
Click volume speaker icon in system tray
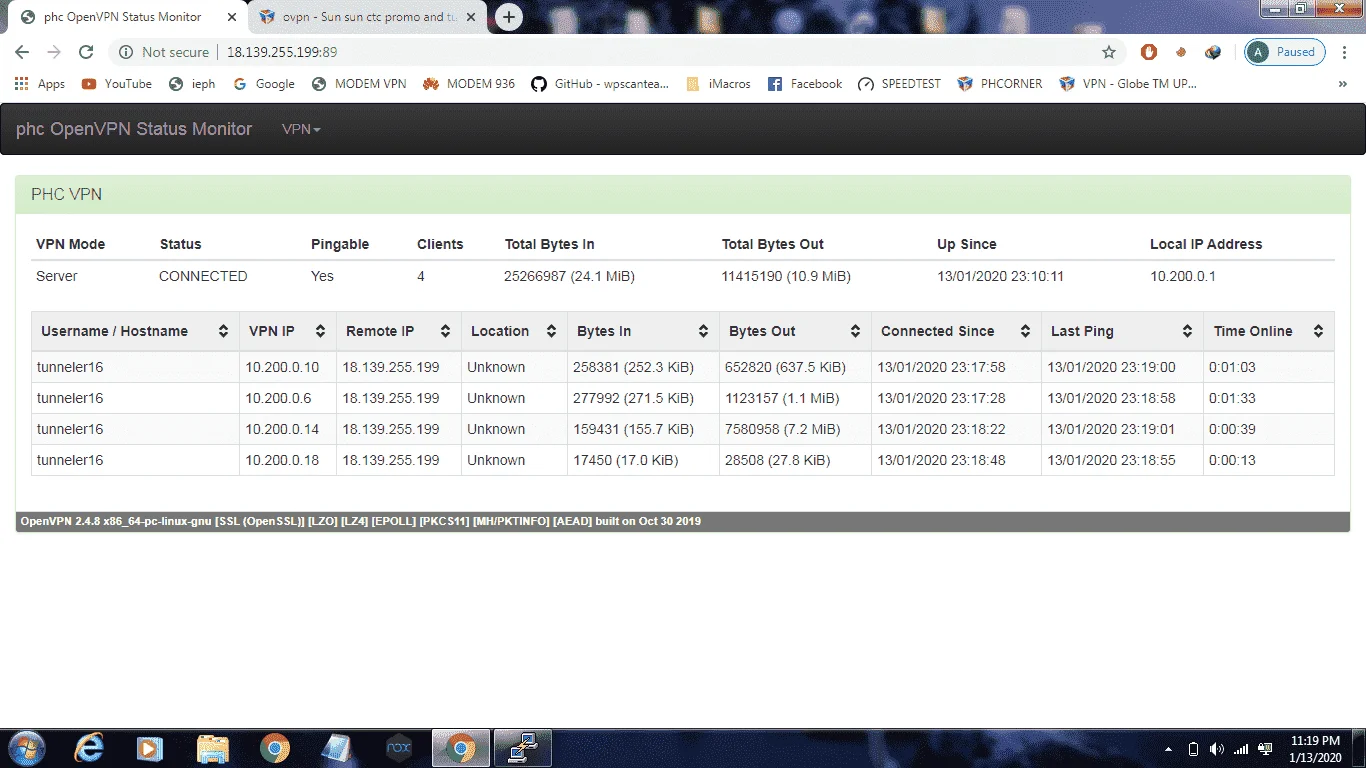tap(1216, 749)
